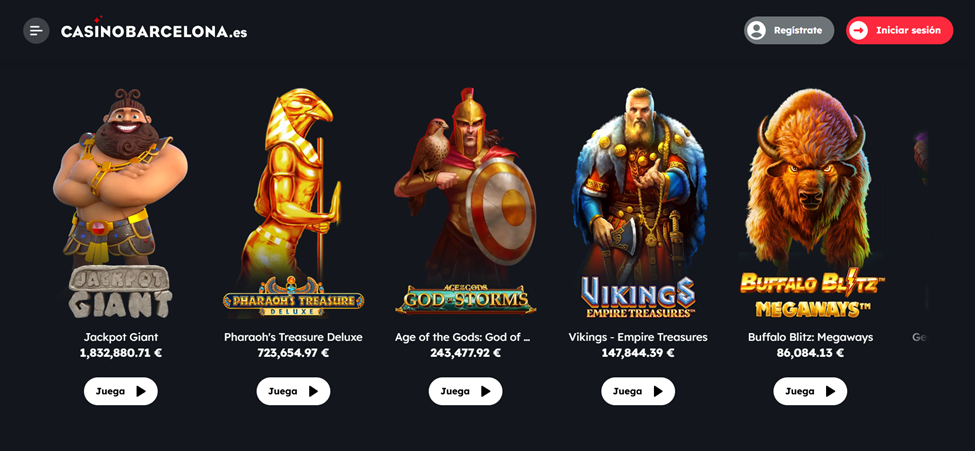Screen dimensions: 975x451
Task: Click play arrow under Vikings Empire Treasures
Action: 658,391
